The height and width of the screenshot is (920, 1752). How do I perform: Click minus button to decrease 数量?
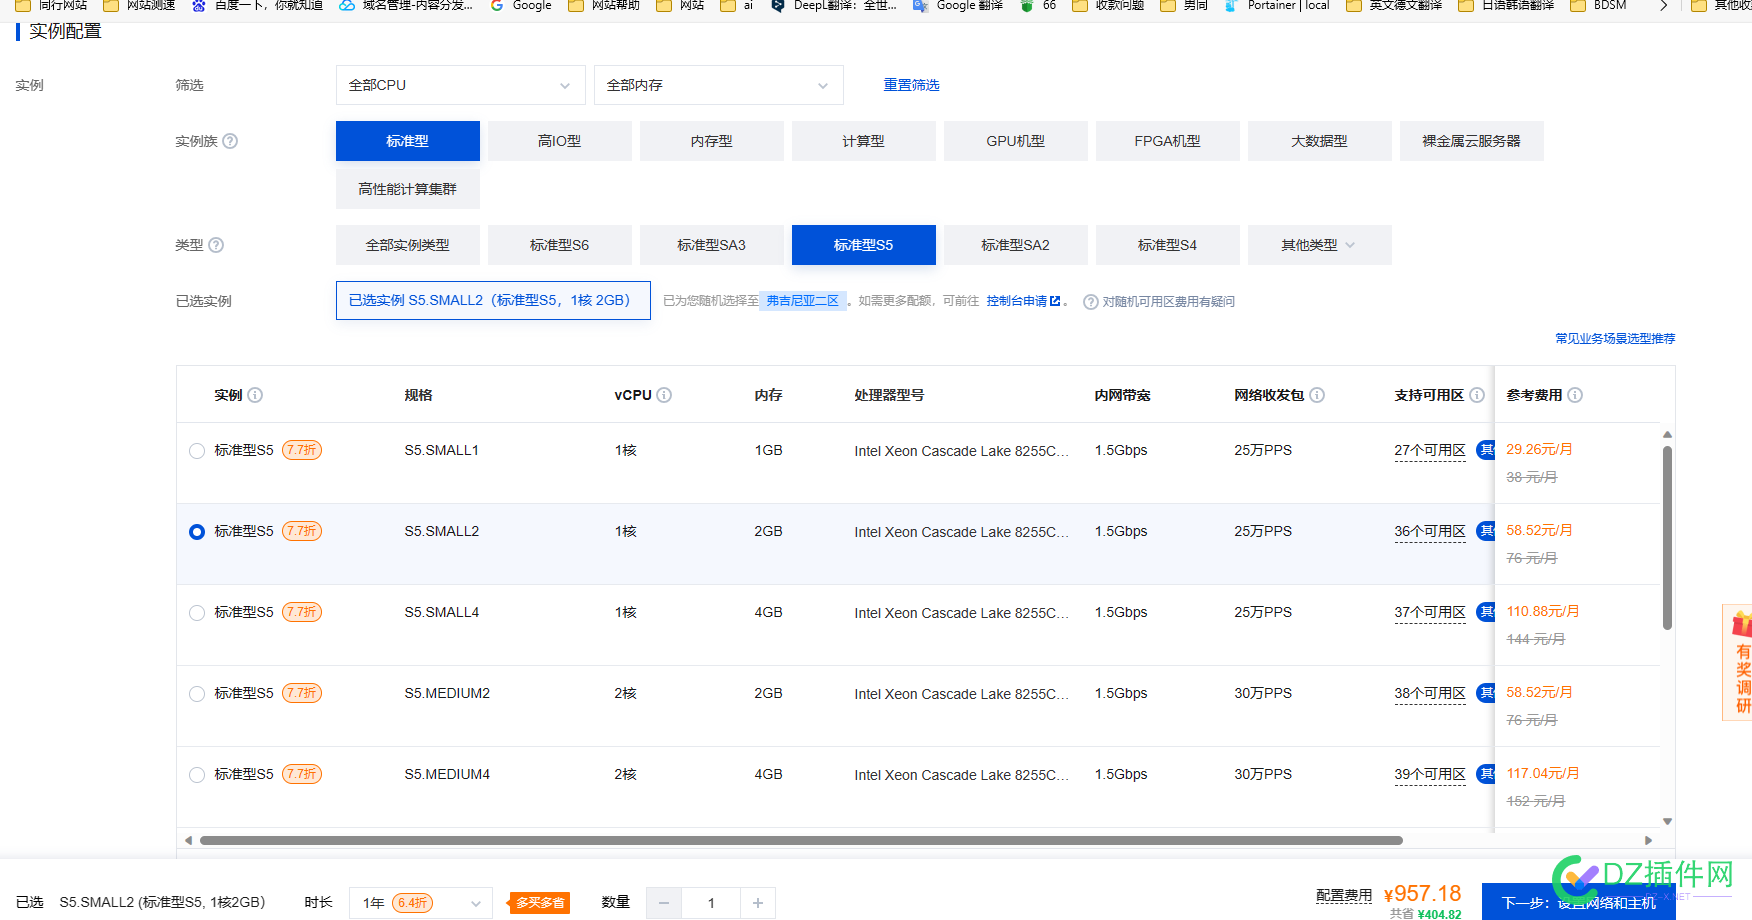coord(663,903)
